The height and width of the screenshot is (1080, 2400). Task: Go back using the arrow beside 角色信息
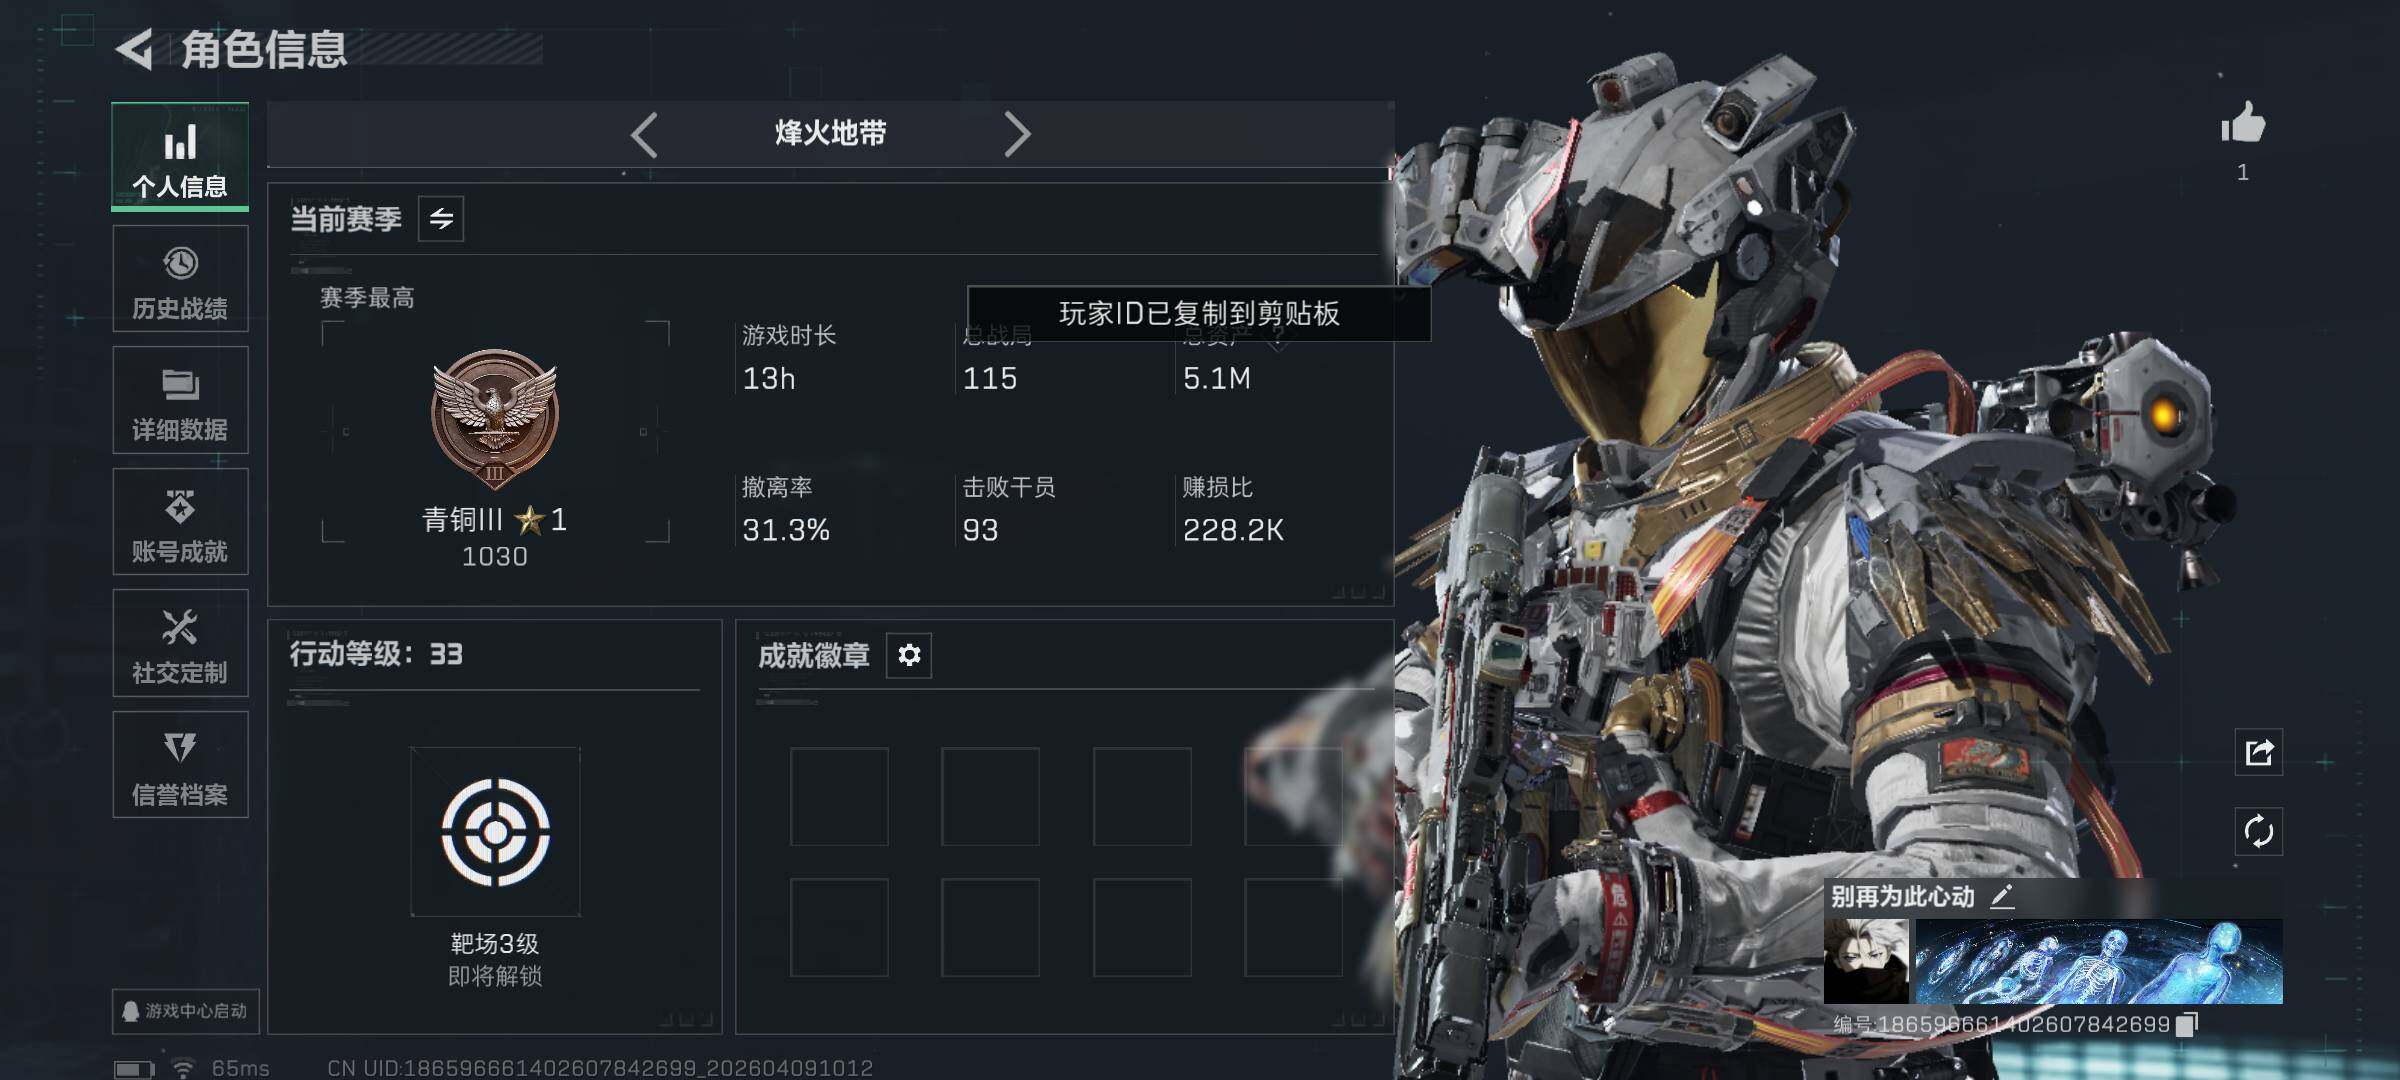click(x=134, y=49)
